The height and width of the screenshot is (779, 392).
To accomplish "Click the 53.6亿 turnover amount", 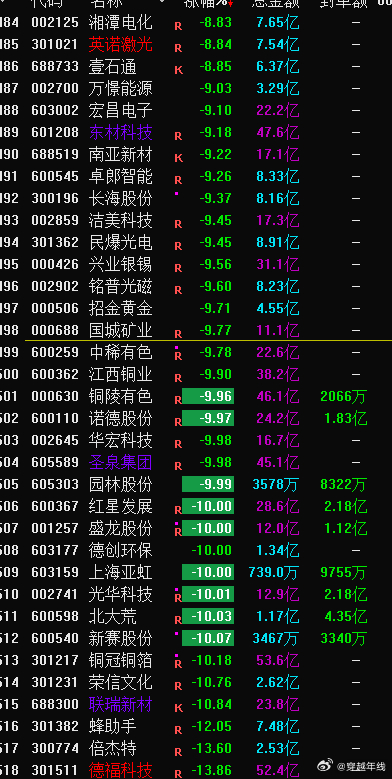I will (x=278, y=660).
